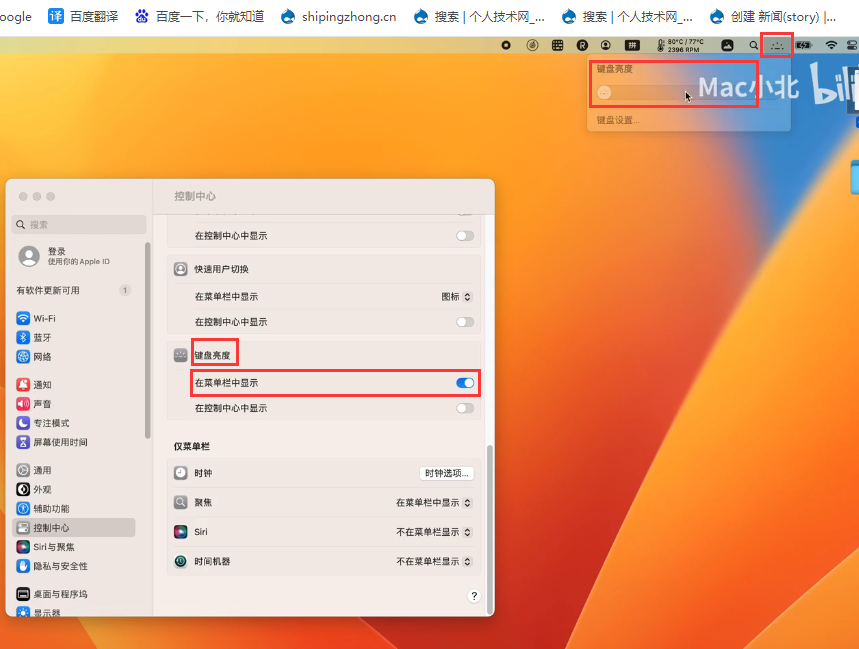The width and height of the screenshot is (859, 649).
Task: Click the settings pane vertical scrollbar
Action: tap(489, 528)
